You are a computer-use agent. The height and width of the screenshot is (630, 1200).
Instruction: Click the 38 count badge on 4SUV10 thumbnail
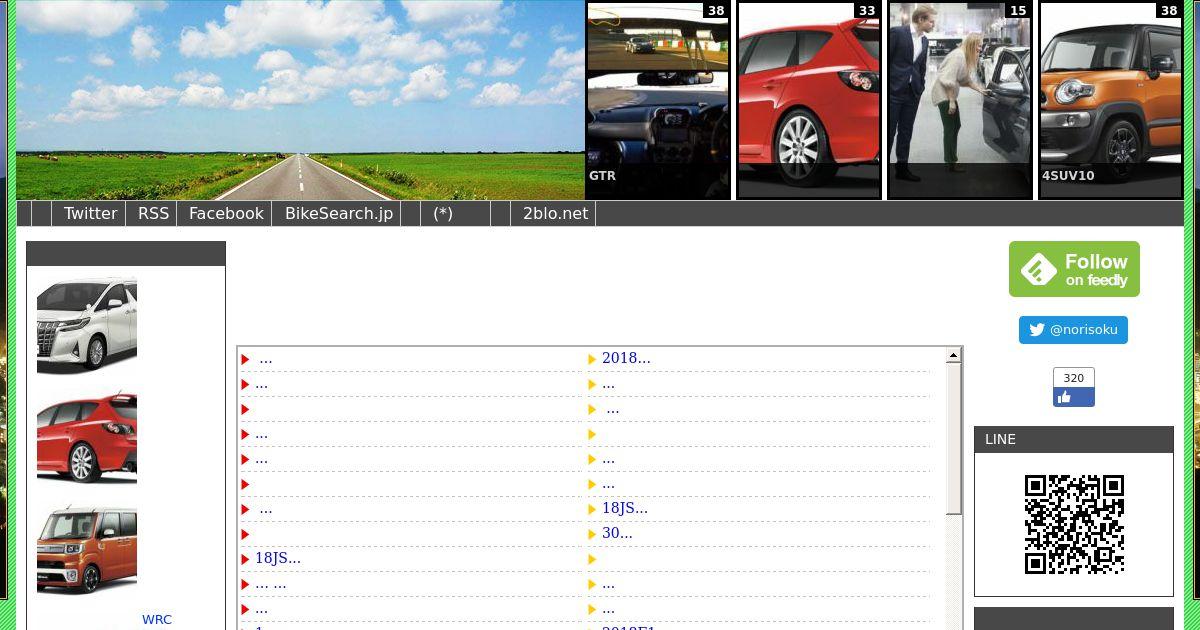(x=1169, y=11)
